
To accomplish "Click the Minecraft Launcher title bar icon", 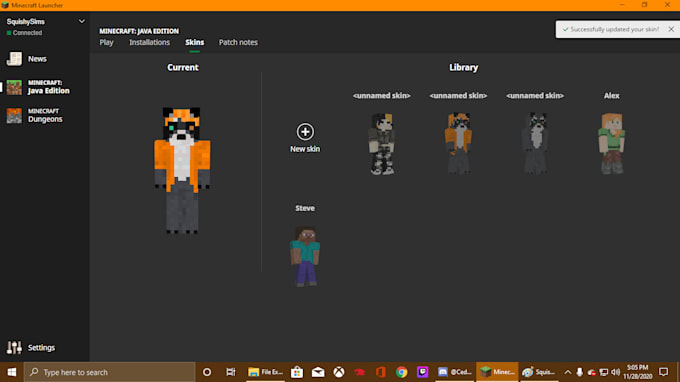I will (x=5, y=5).
